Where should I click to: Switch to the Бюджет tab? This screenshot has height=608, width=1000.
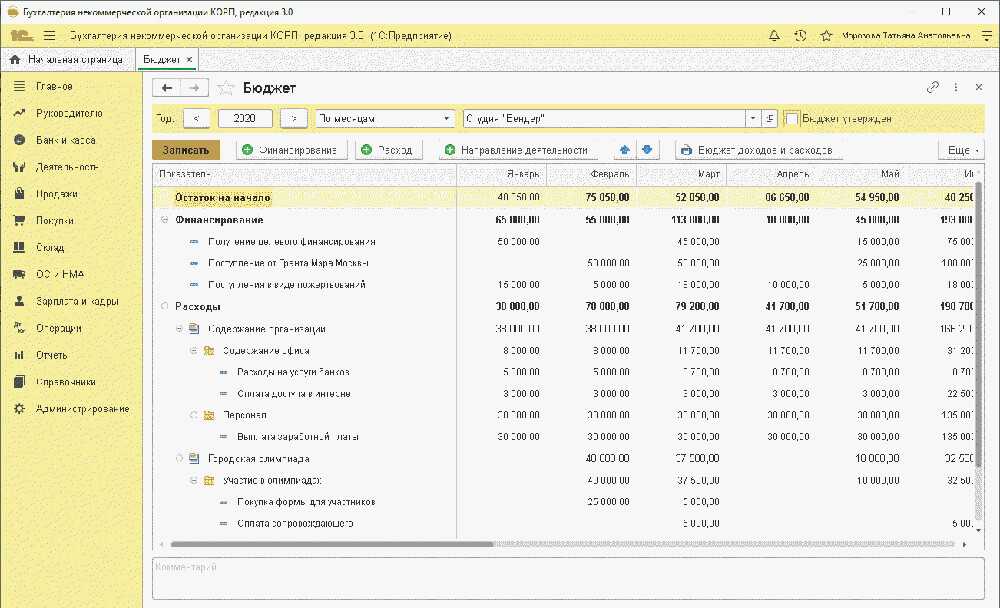(x=161, y=59)
